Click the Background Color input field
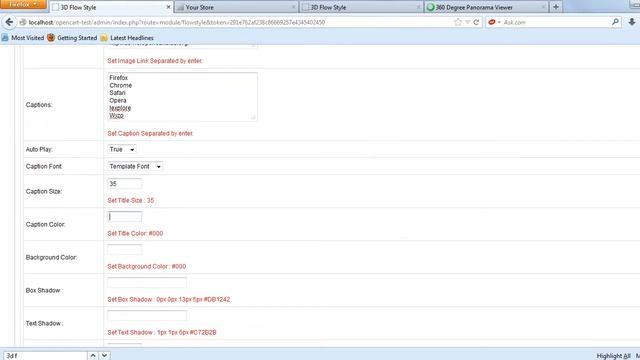Screen dimensions: 640x360 (124, 250)
